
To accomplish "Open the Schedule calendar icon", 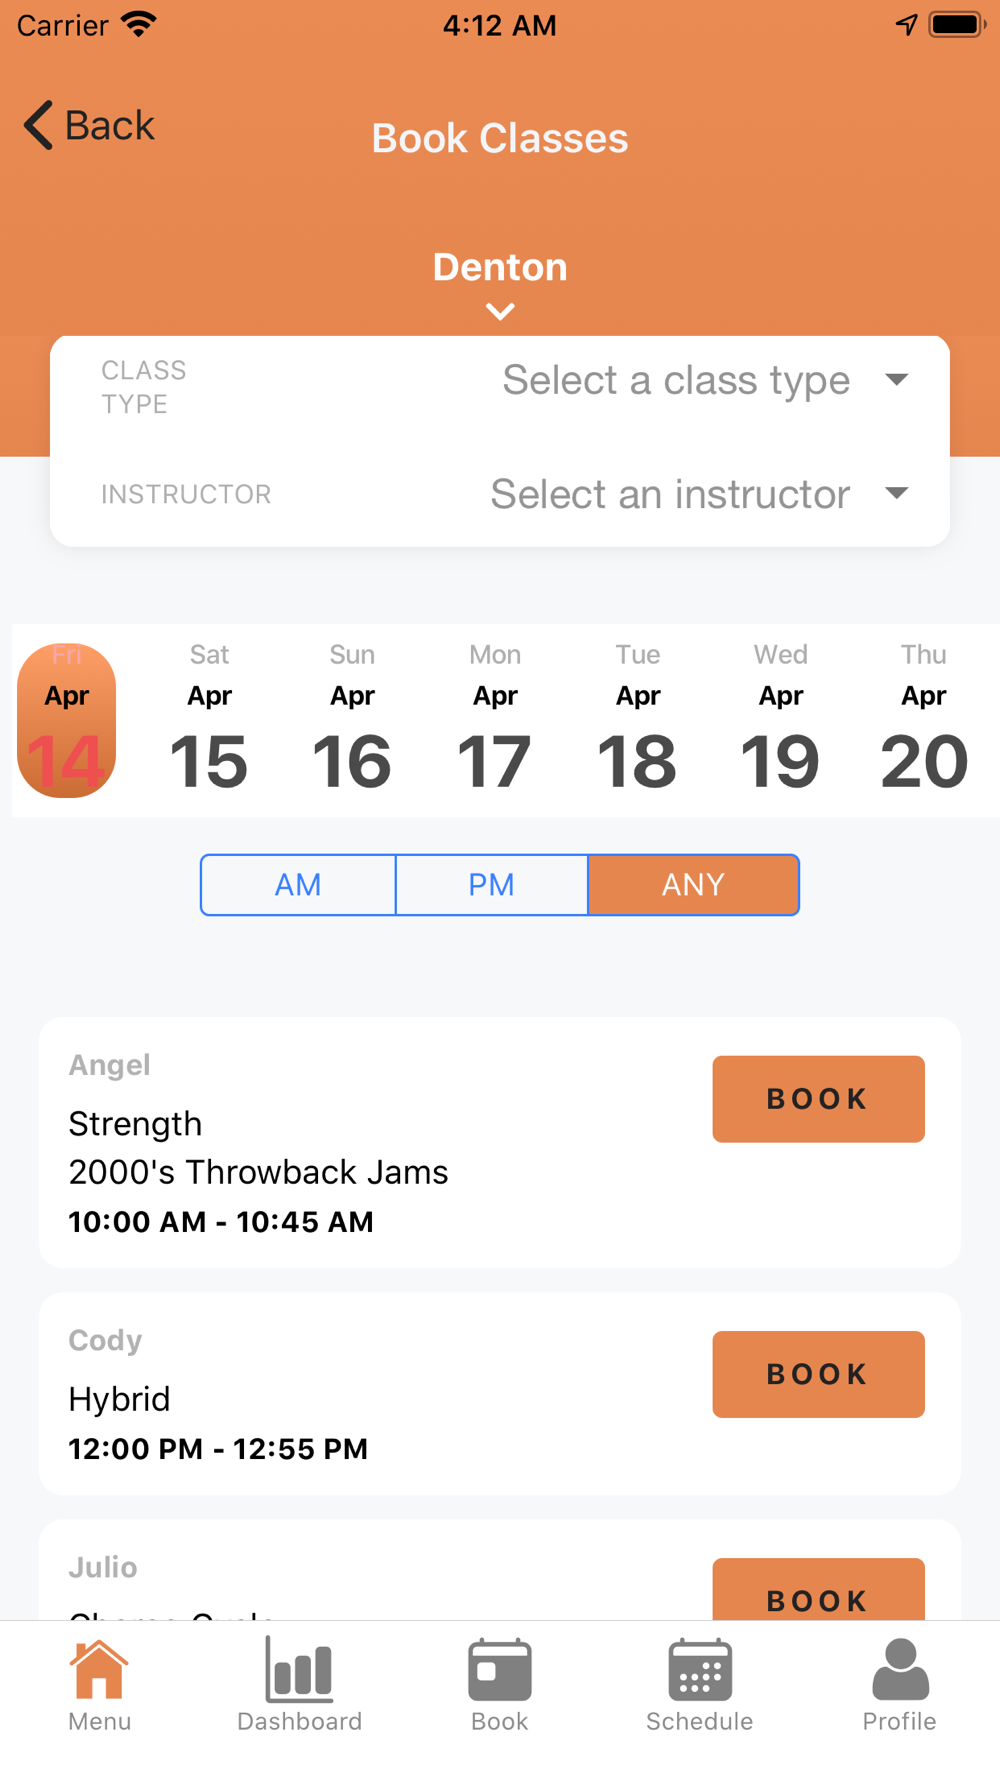I will [699, 1669].
